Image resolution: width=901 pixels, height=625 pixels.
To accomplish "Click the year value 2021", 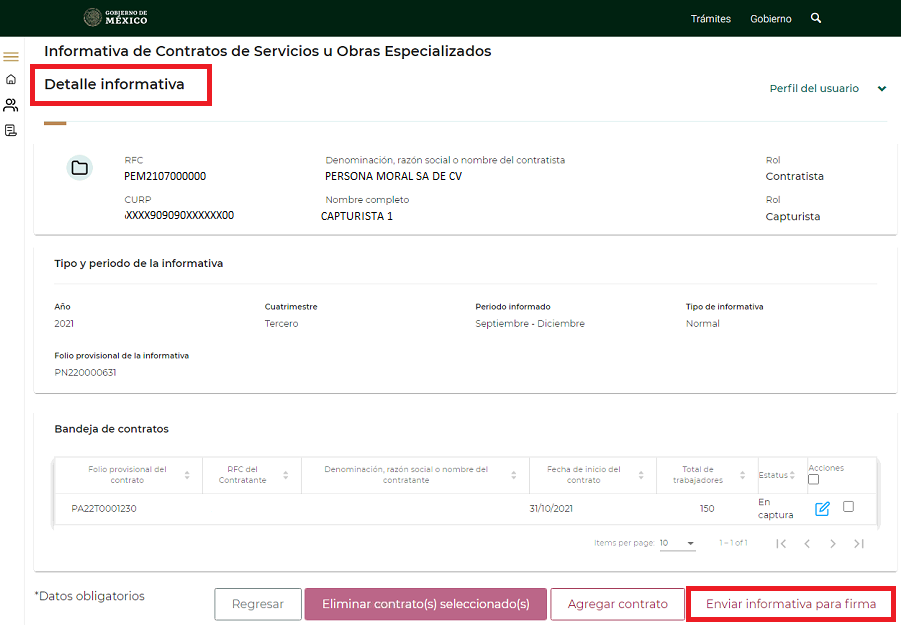I will [64, 323].
